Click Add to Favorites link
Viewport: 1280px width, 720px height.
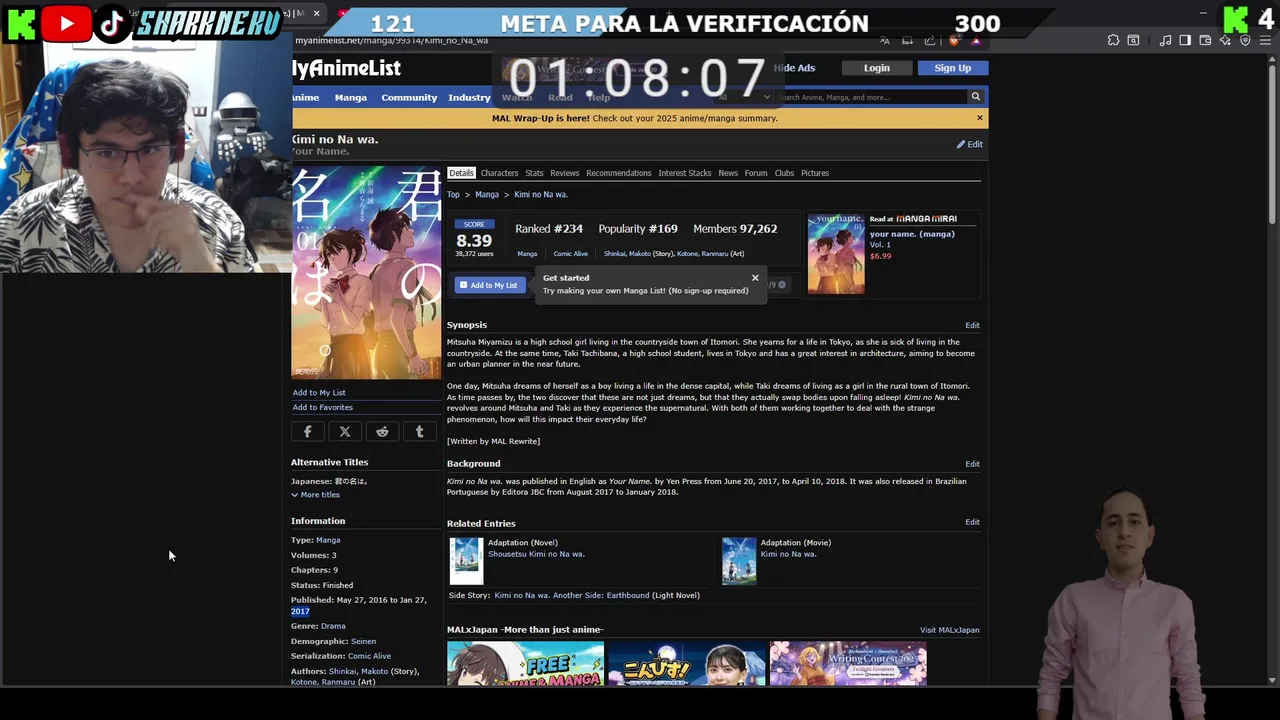click(x=322, y=407)
